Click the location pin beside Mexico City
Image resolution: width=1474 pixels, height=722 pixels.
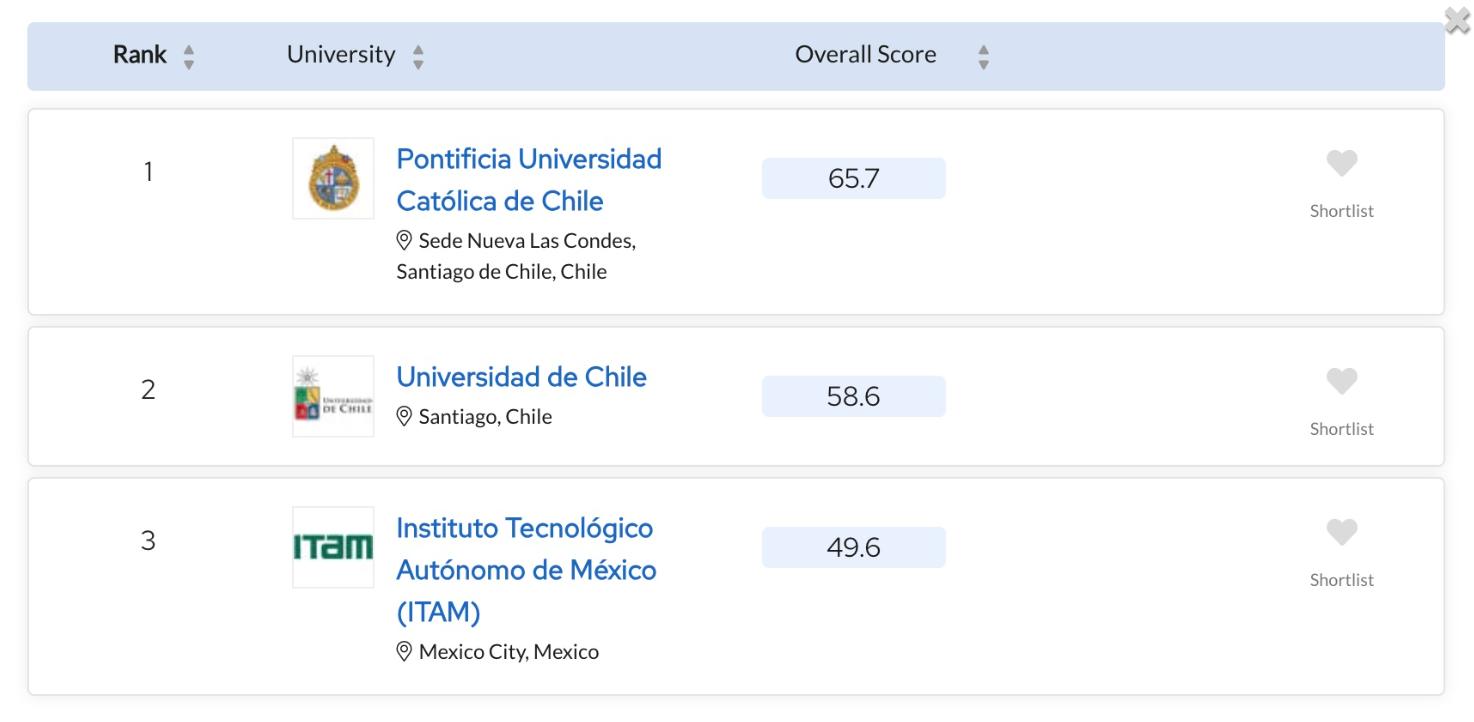[404, 651]
